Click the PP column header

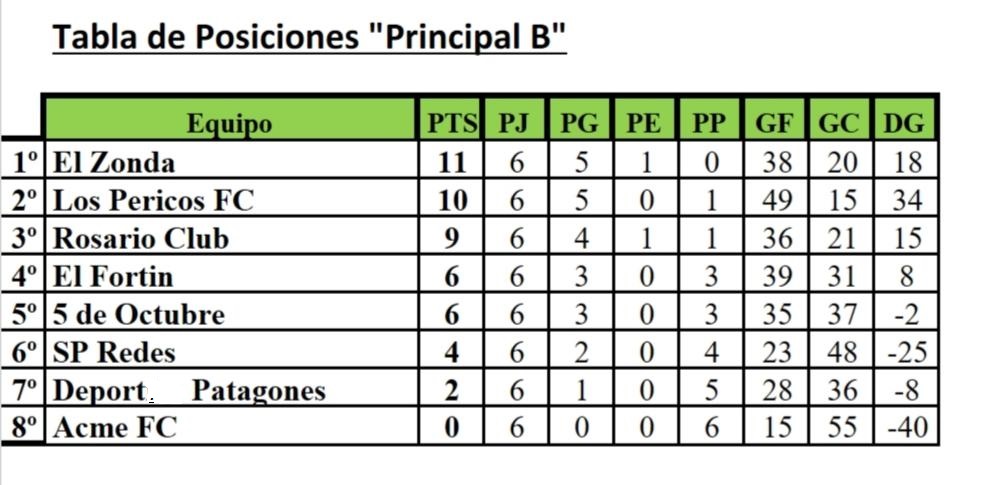coord(708,124)
